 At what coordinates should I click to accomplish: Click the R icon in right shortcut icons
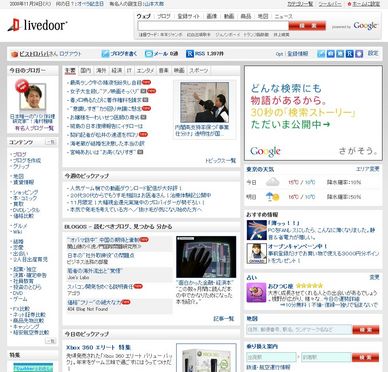[x=349, y=54]
